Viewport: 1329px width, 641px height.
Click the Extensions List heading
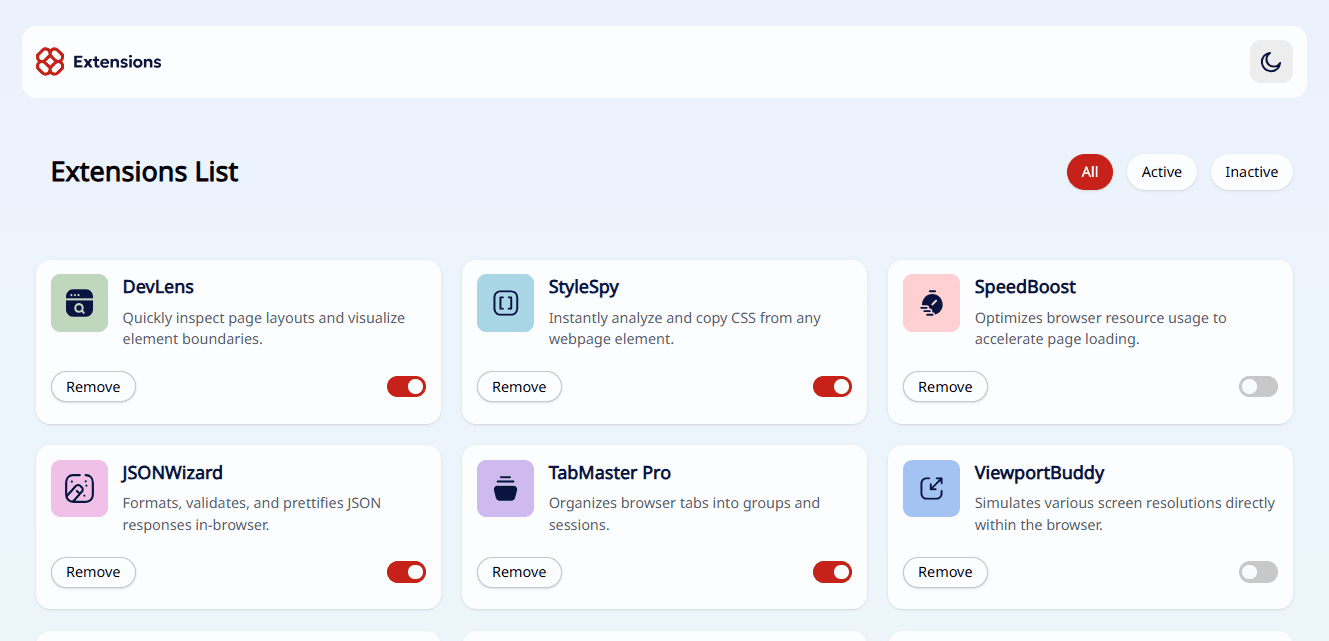tap(144, 171)
